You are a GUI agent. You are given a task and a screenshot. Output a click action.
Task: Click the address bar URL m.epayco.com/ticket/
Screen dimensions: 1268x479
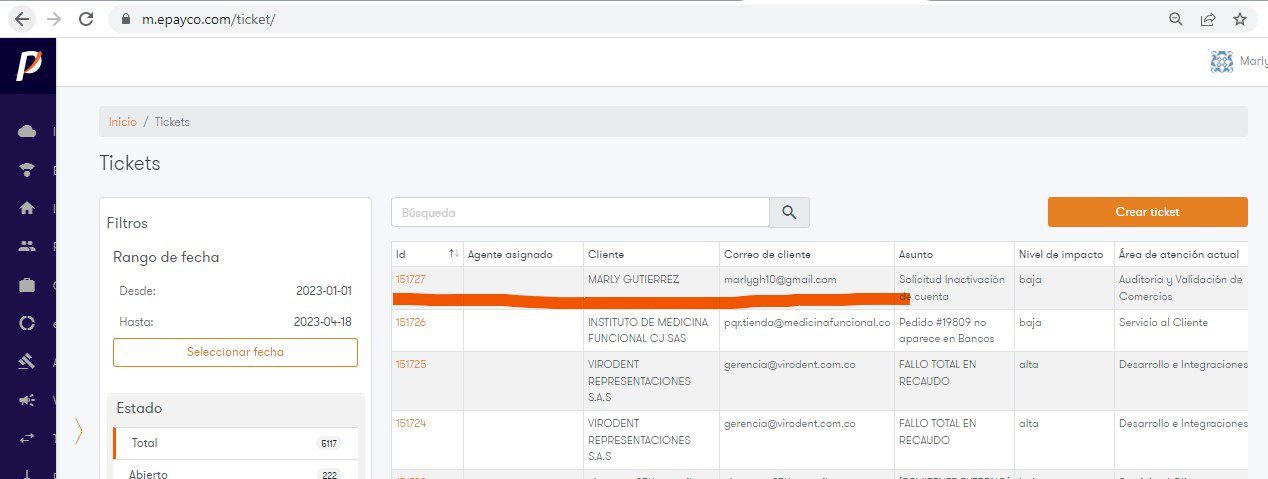pyautogui.click(x=207, y=19)
